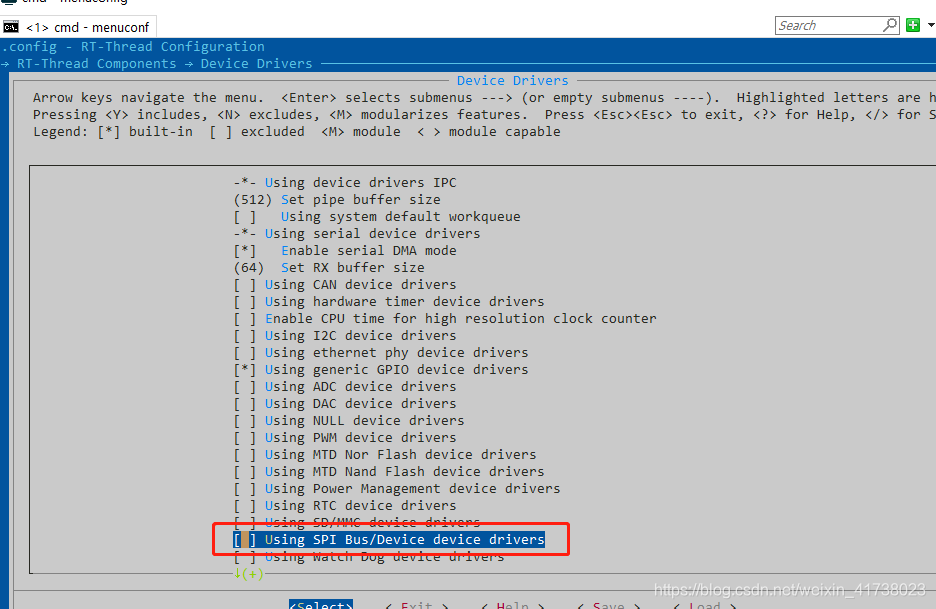Toggle Using ethernet phy device drivers

tap(381, 352)
